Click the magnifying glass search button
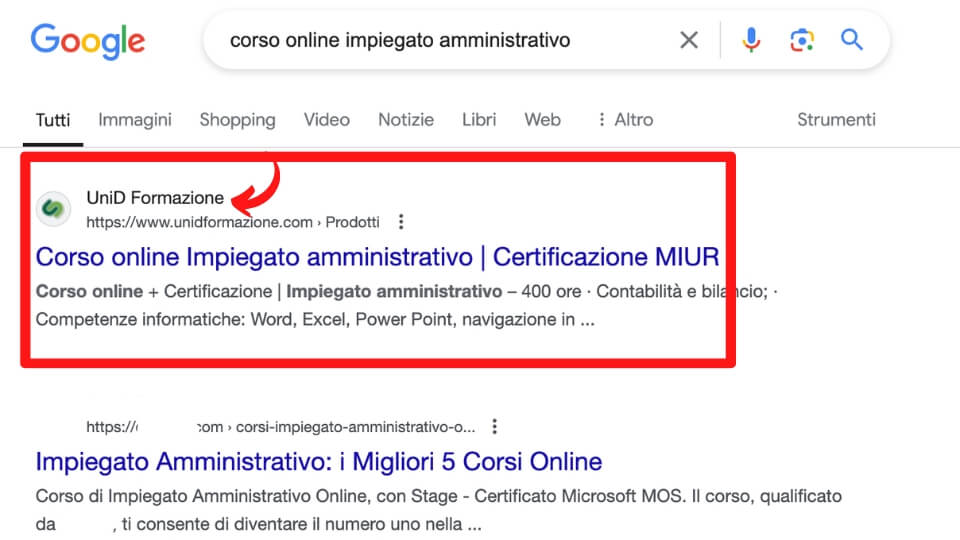 point(852,40)
